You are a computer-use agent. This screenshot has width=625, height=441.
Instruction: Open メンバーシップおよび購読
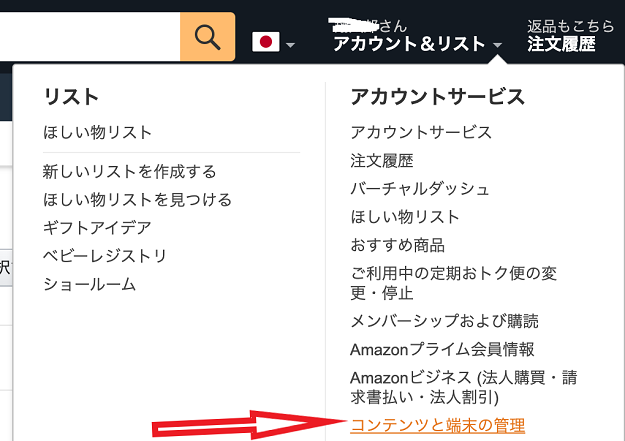(x=444, y=321)
